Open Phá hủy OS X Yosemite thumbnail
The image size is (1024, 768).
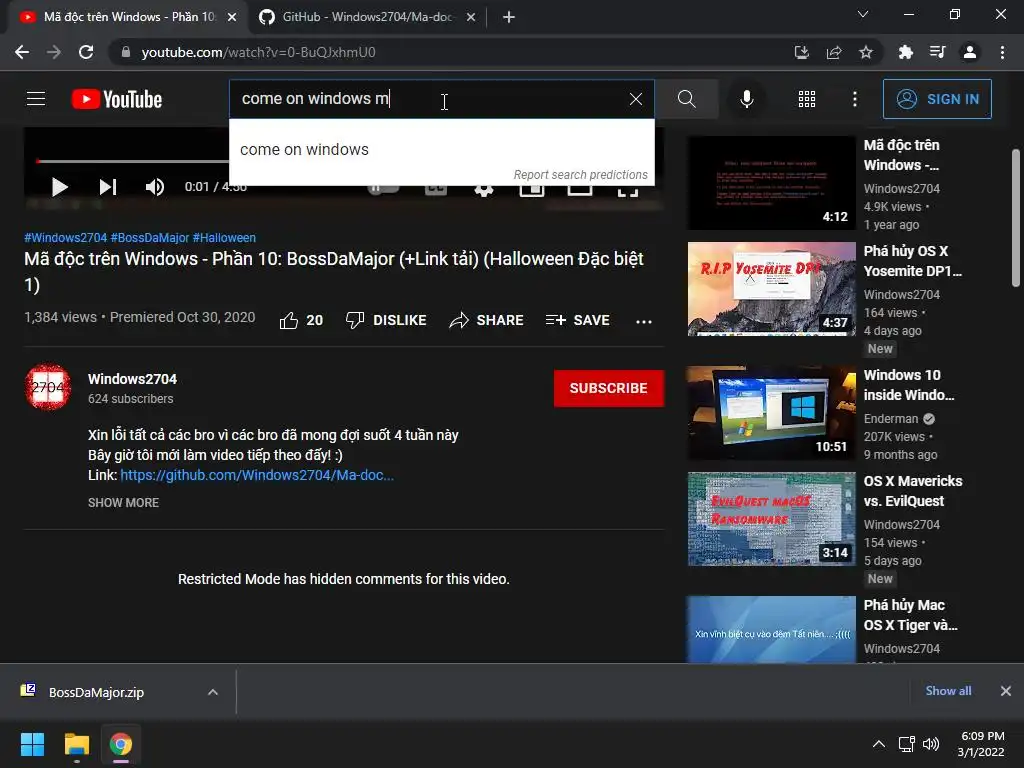point(771,289)
